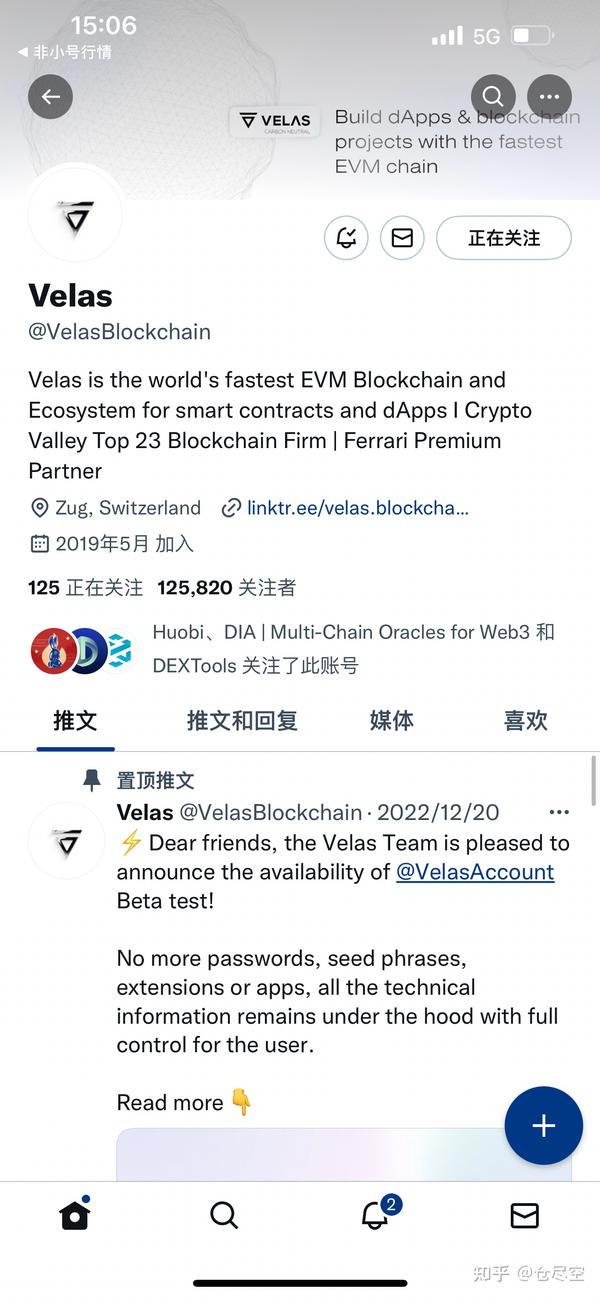Open the search icon at the top

point(492,96)
